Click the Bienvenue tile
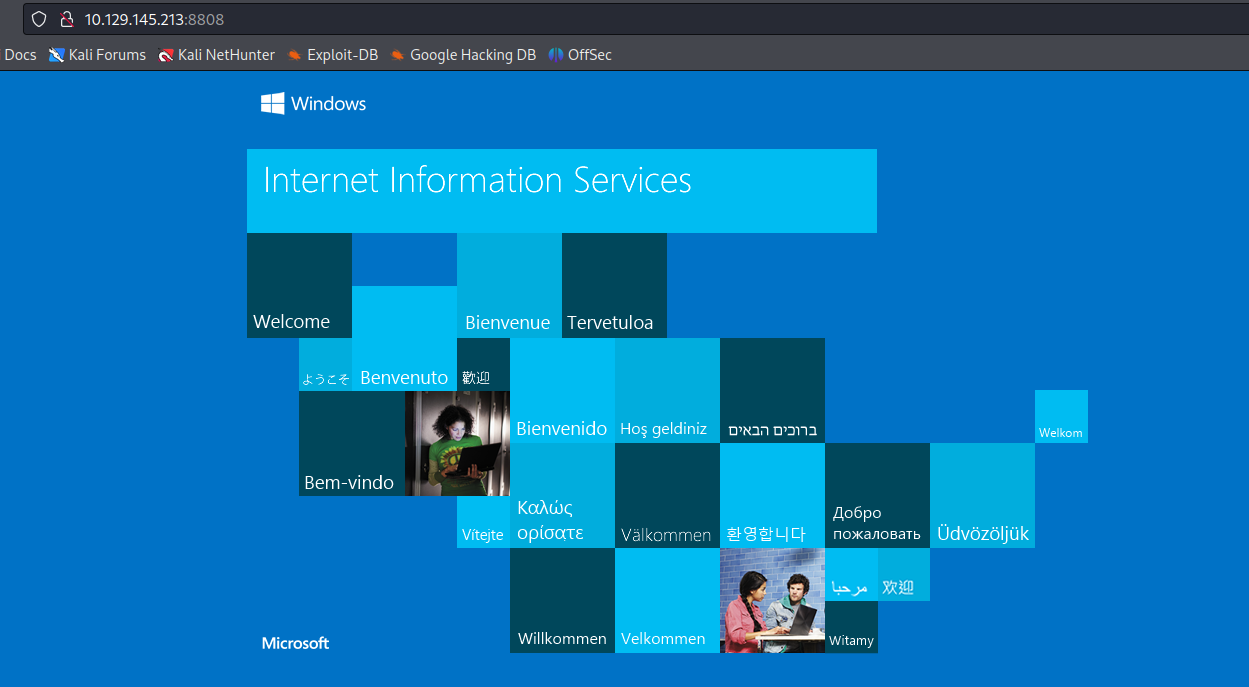 (509, 285)
